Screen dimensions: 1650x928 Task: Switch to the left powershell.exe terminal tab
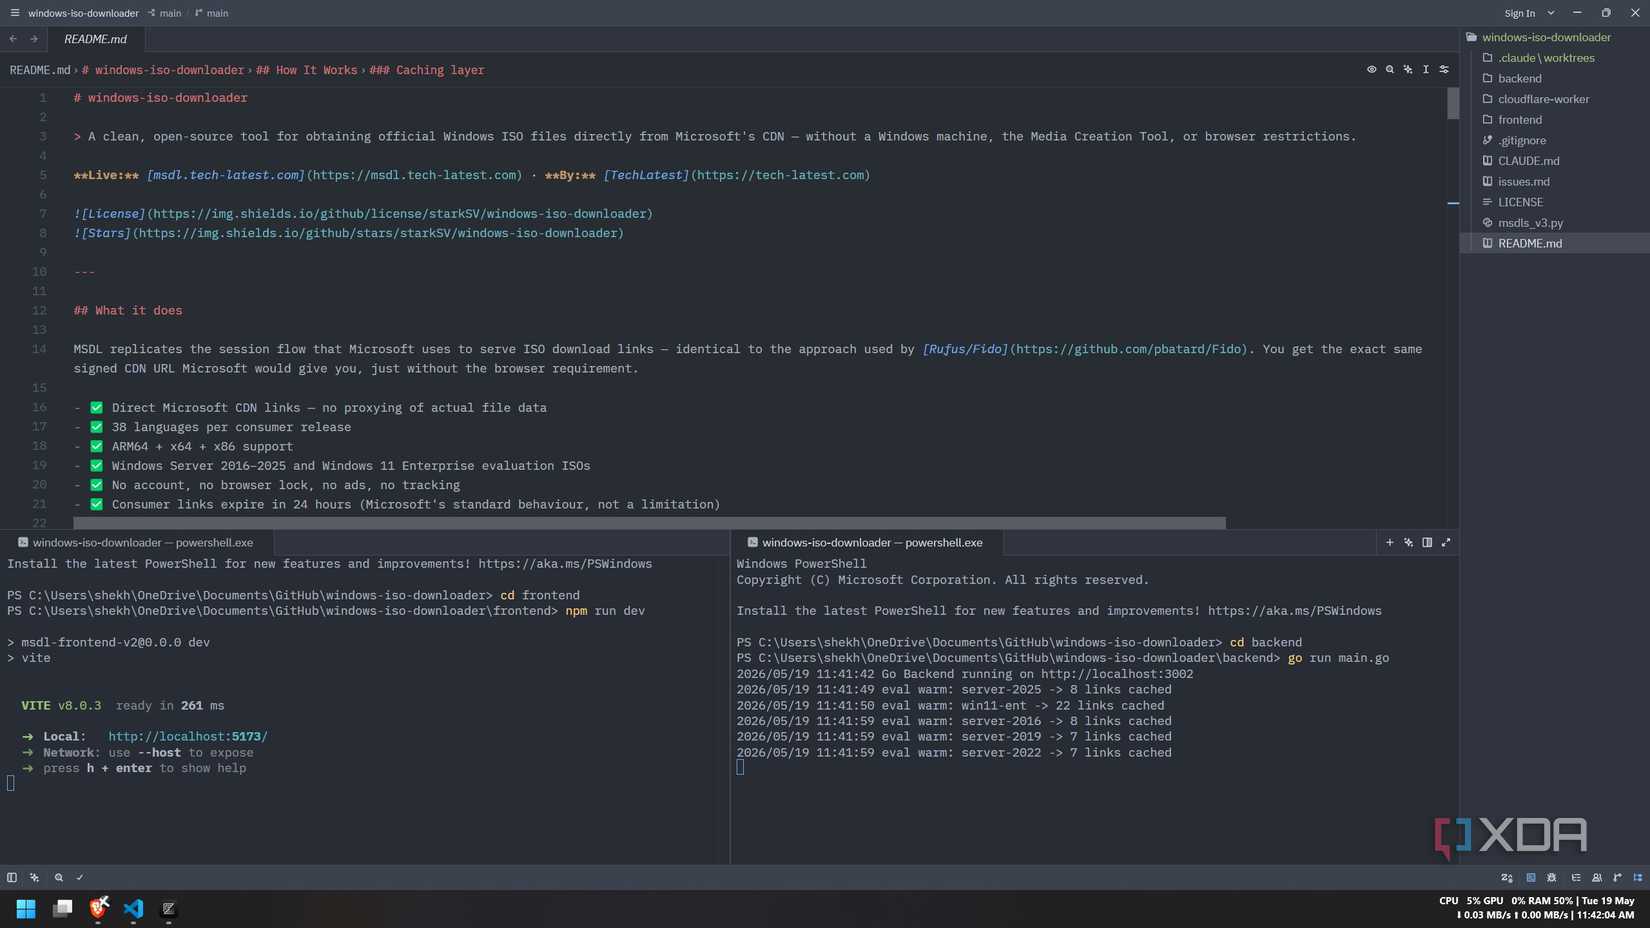tap(136, 542)
